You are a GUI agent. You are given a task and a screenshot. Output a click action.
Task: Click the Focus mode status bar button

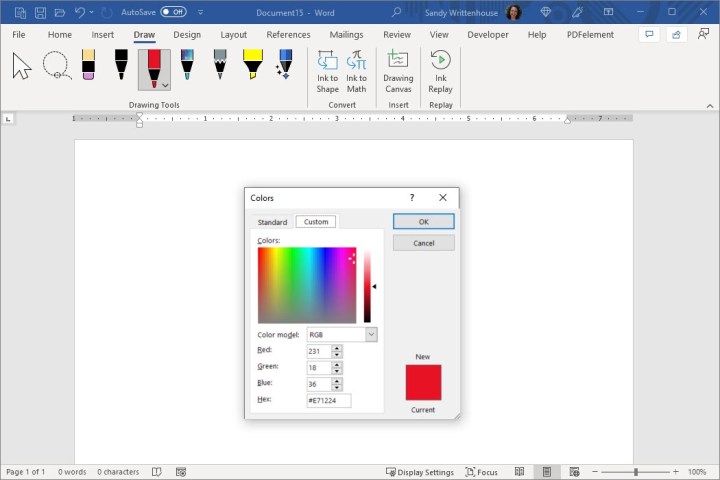coord(481,472)
